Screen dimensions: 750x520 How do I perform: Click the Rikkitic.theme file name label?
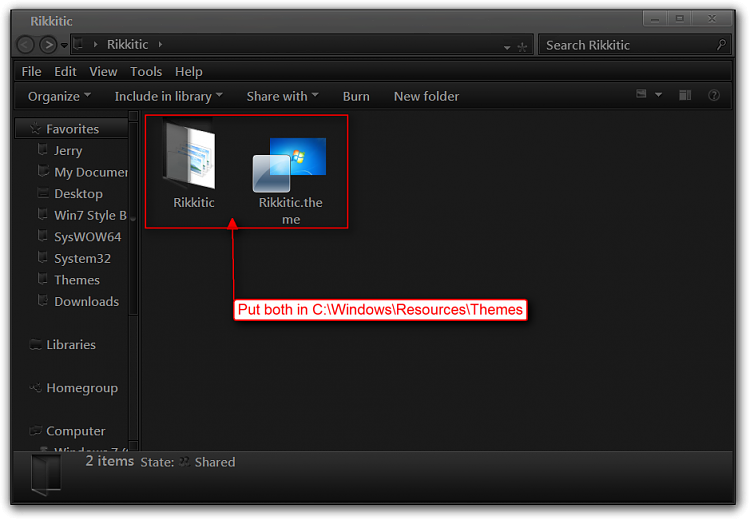click(x=291, y=211)
